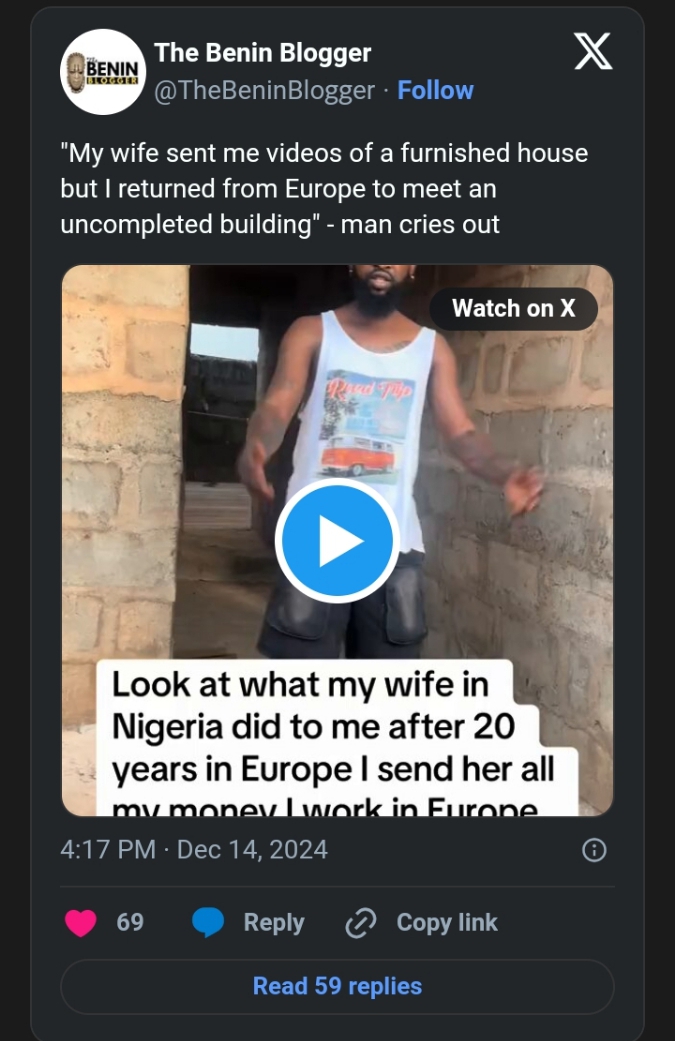675x1041 pixels.
Task: Open the Read 59 replies button
Action: click(337, 986)
